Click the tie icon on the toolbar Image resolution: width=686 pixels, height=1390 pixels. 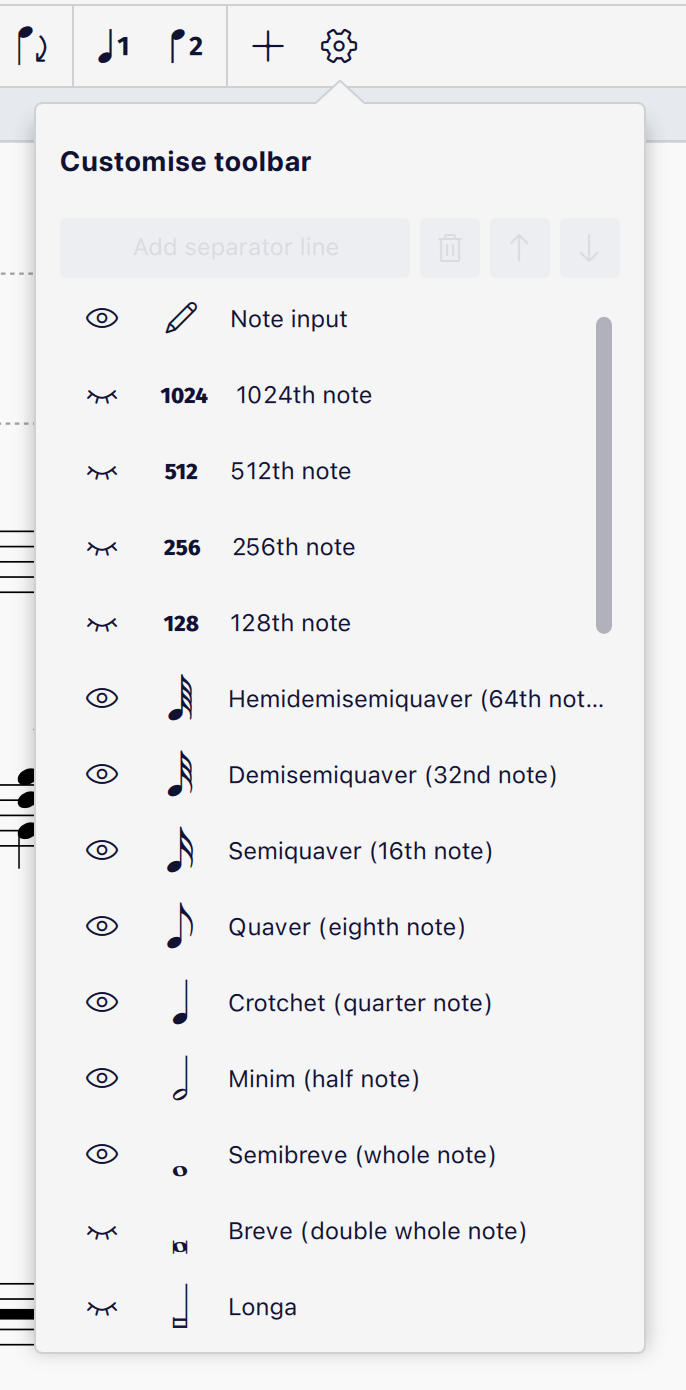[34, 46]
